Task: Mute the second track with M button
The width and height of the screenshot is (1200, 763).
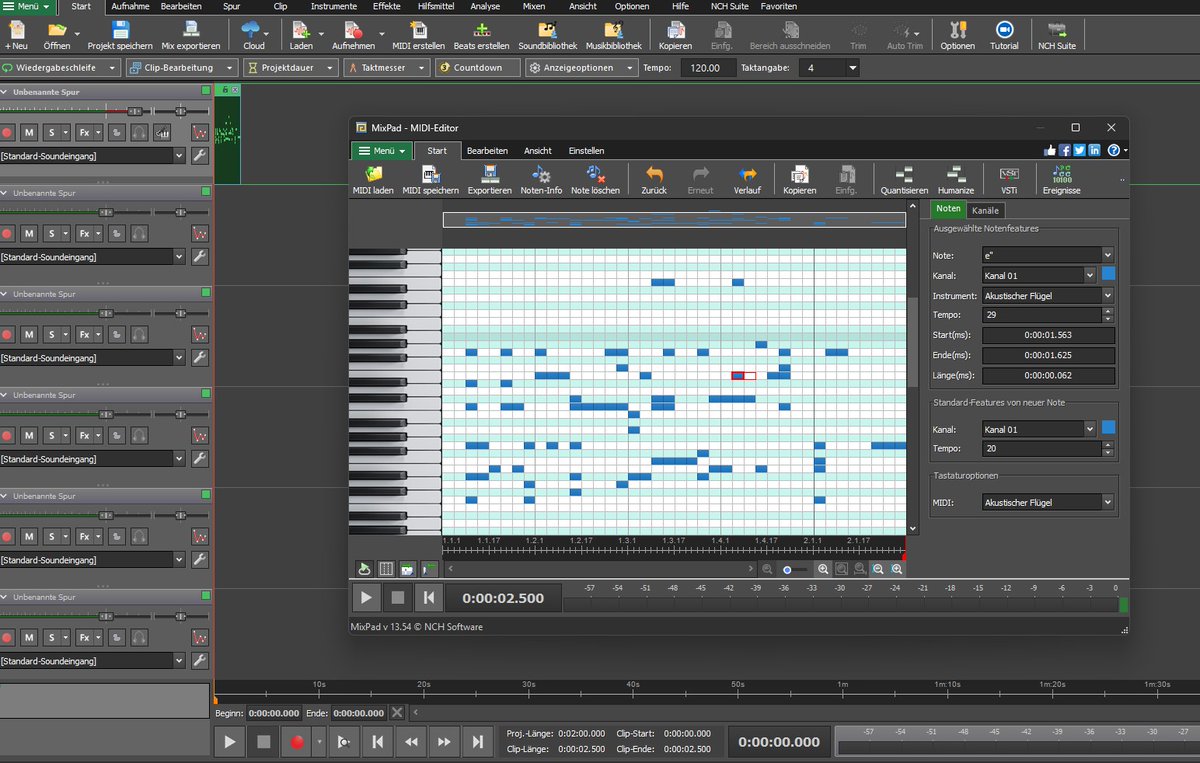Action: tap(29, 233)
